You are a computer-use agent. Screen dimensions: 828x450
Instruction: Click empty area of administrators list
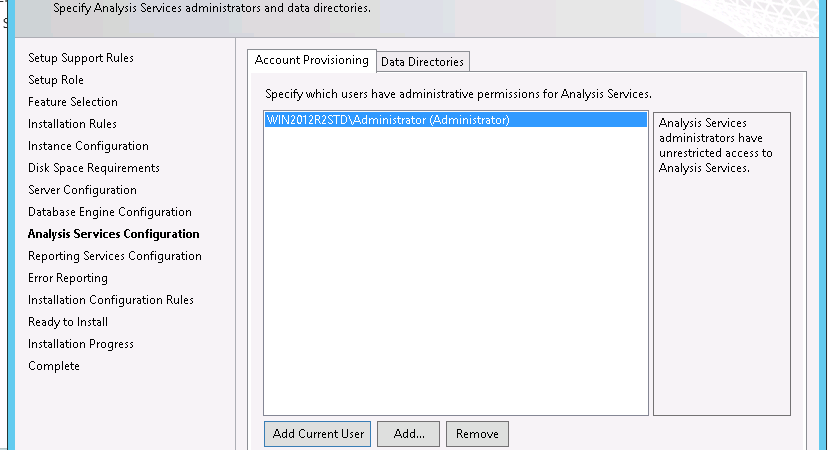456,270
